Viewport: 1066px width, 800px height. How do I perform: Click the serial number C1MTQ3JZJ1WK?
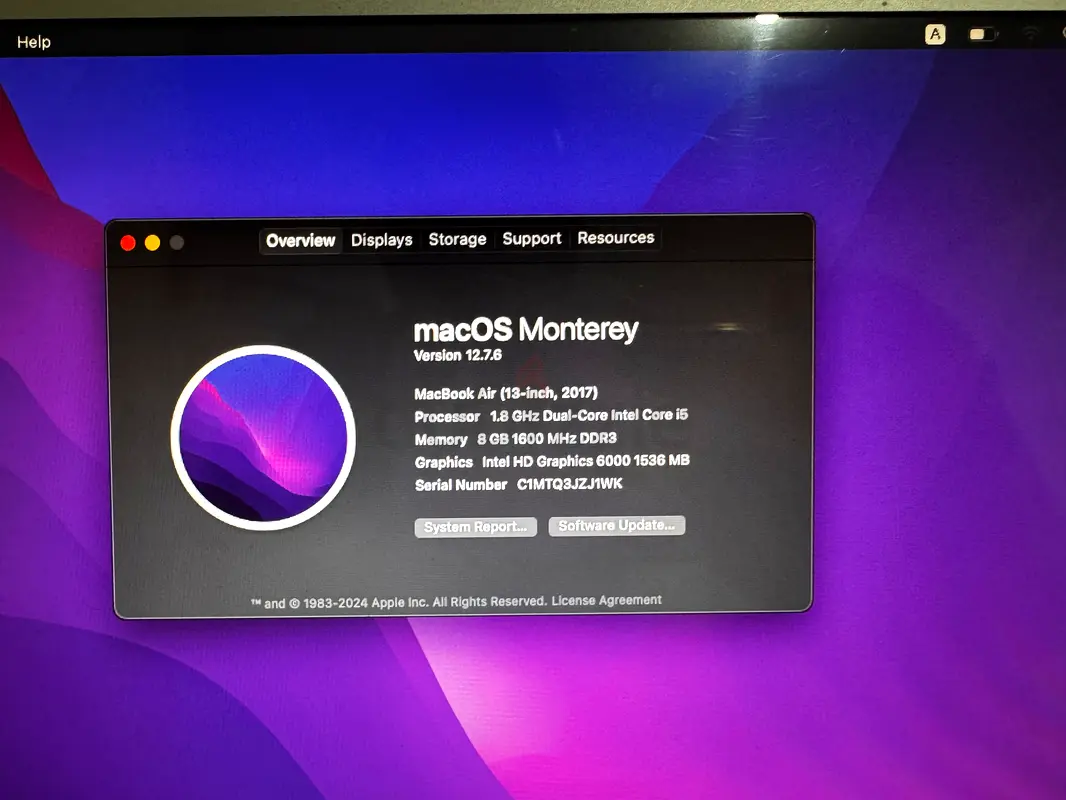[570, 484]
